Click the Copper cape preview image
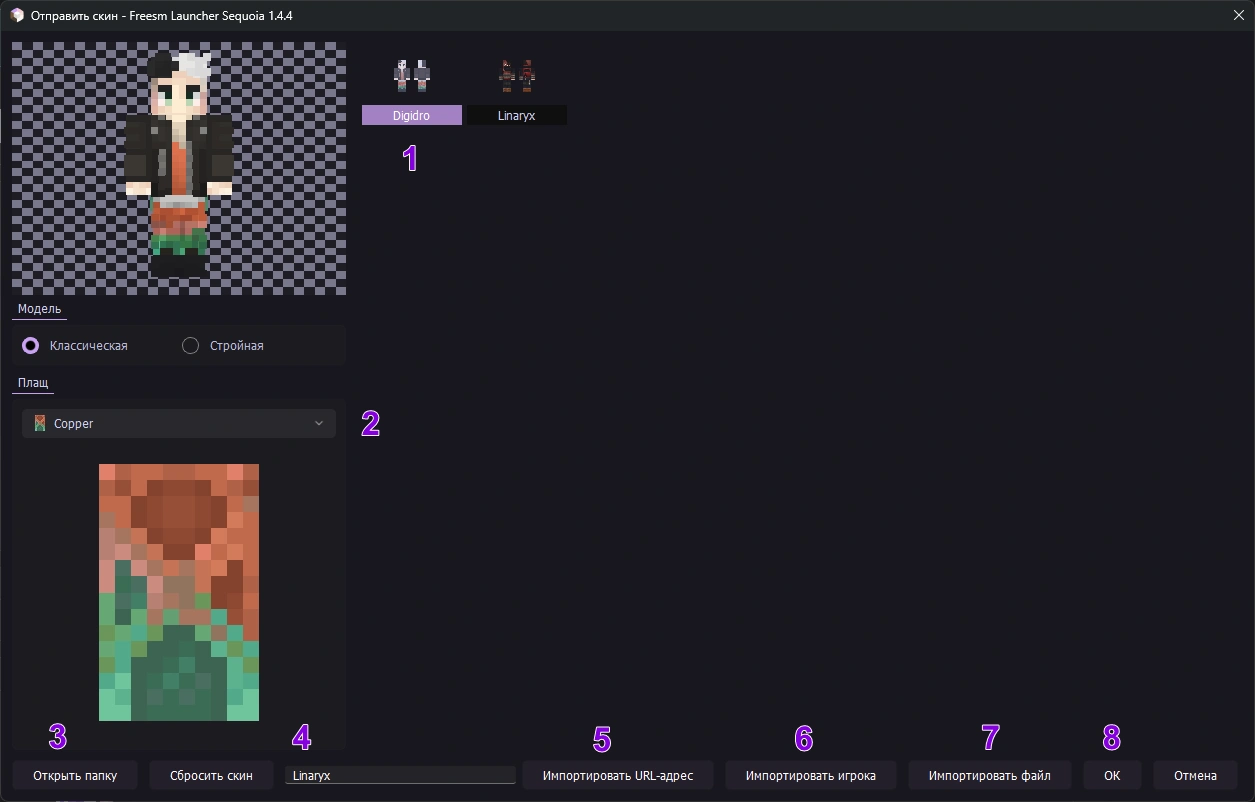The width and height of the screenshot is (1255, 802). pos(179,591)
